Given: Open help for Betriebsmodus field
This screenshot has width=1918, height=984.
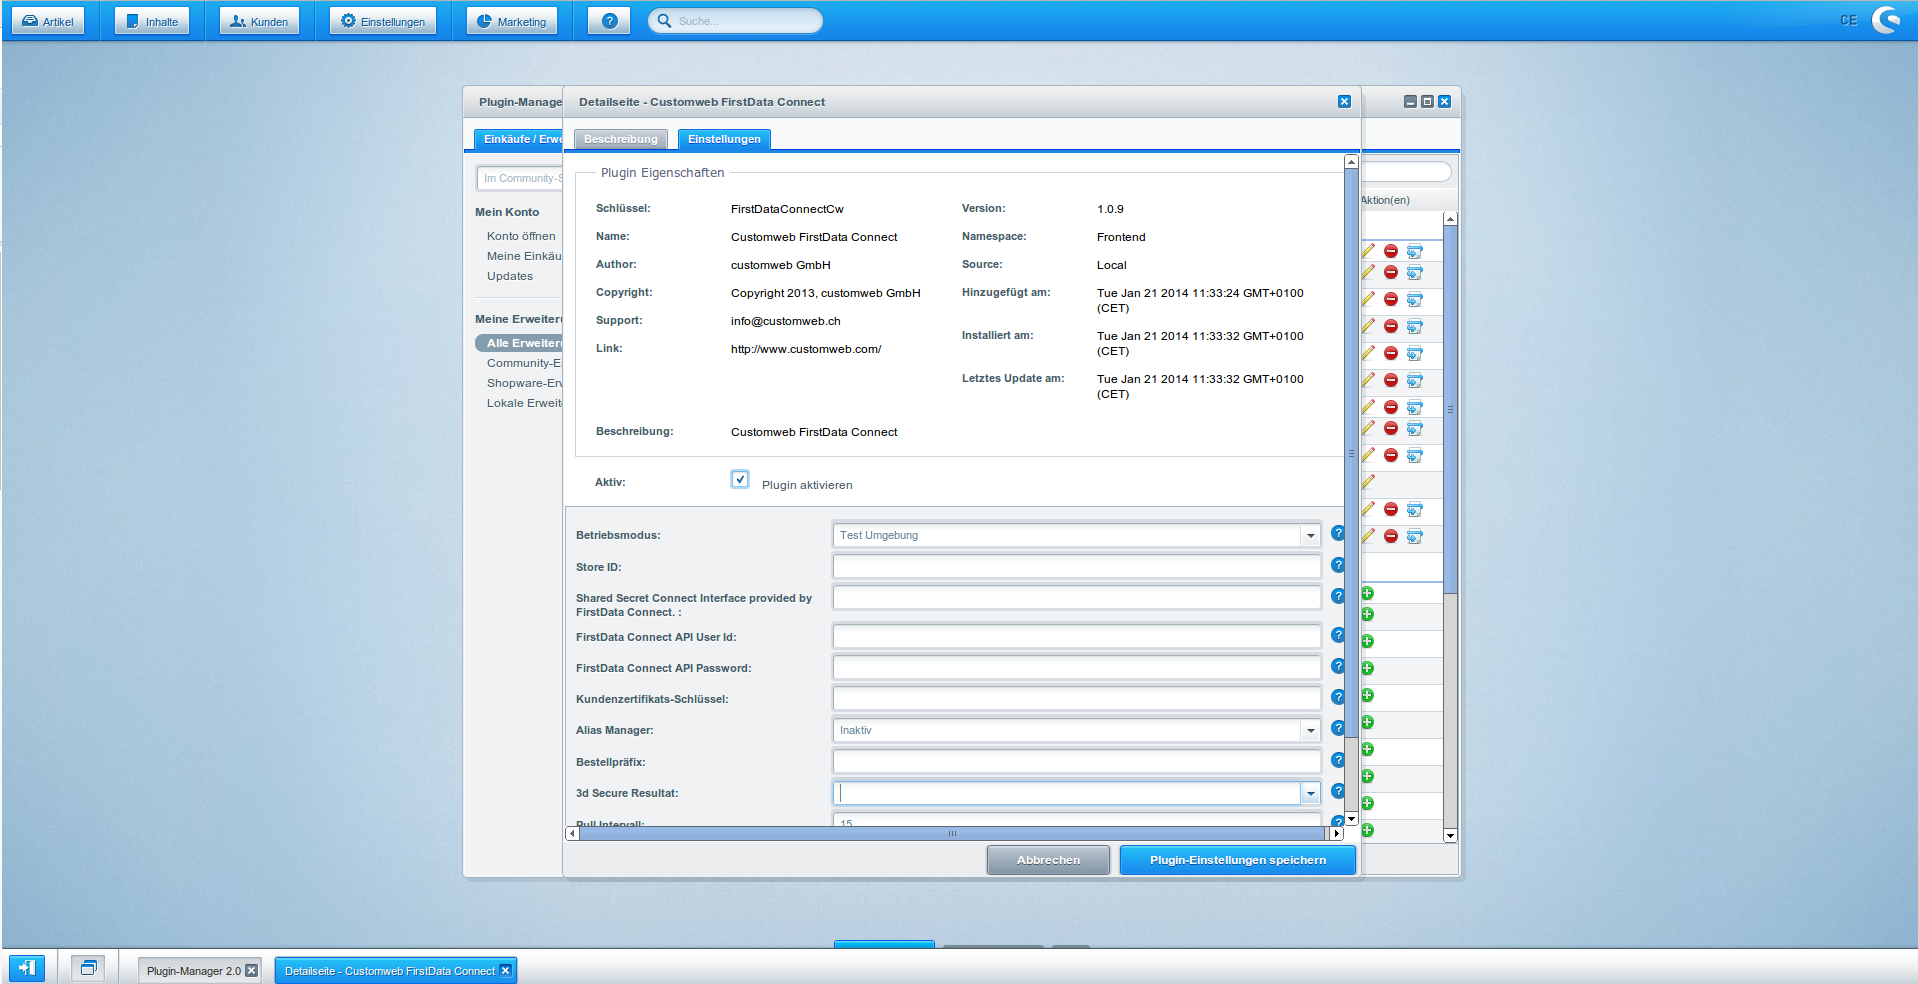Looking at the screenshot, I should [x=1337, y=534].
